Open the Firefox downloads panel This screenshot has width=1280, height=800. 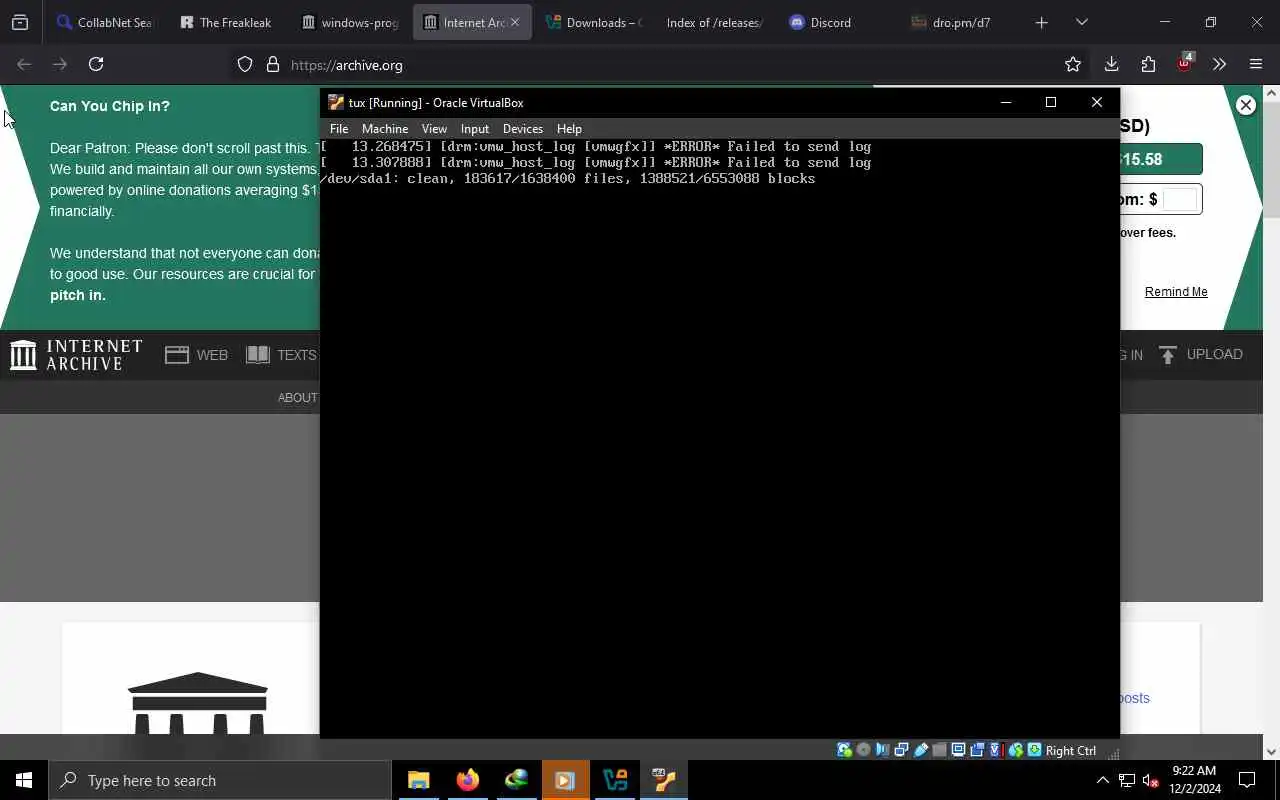[1111, 64]
